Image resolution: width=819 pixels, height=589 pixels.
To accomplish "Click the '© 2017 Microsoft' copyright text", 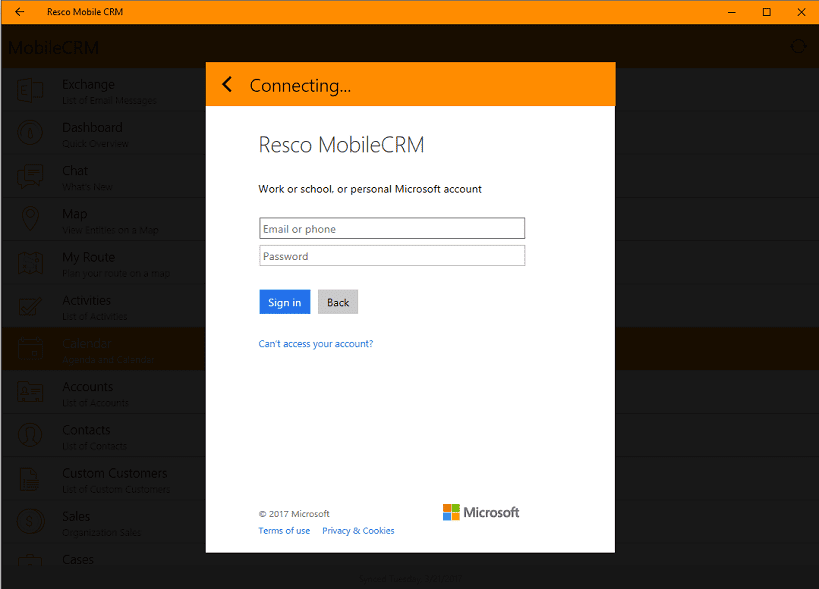I will tap(294, 514).
